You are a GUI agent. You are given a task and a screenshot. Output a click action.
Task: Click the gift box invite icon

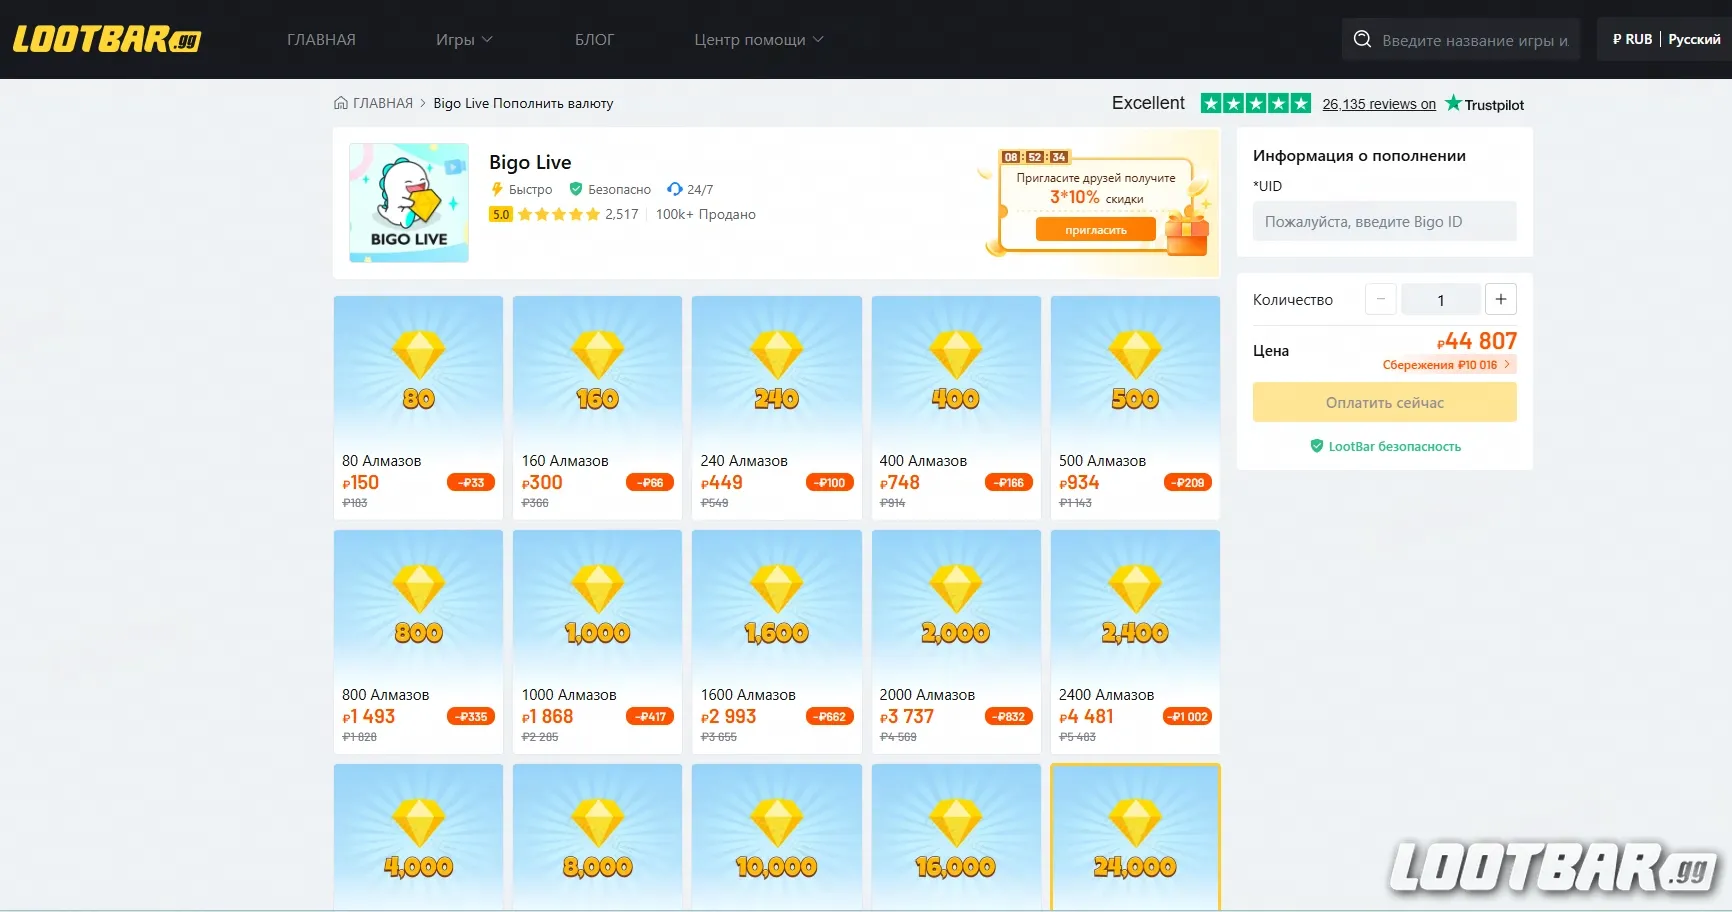click(x=1187, y=233)
